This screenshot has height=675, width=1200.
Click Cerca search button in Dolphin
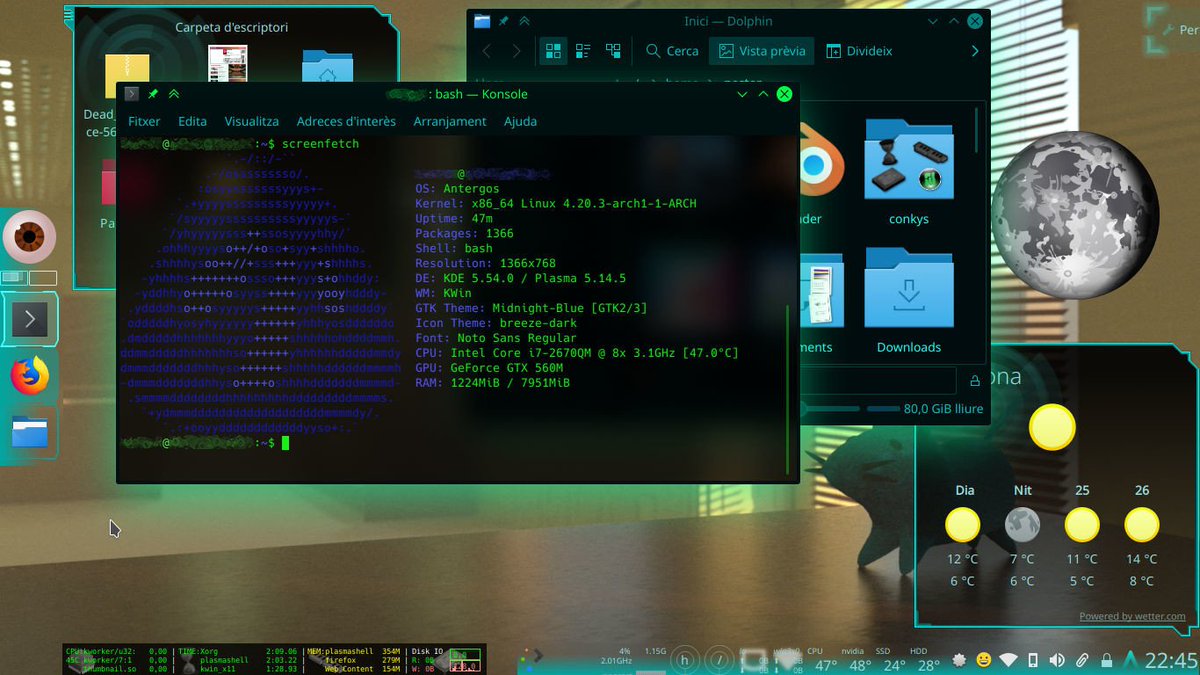coord(672,51)
